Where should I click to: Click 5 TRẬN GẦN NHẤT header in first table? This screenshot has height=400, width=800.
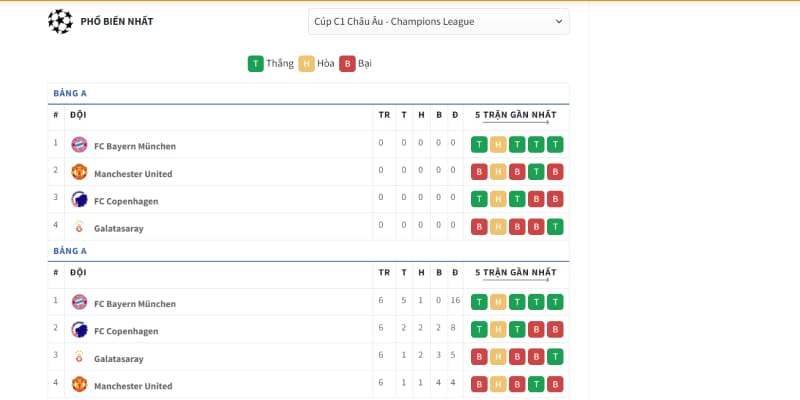(514, 114)
